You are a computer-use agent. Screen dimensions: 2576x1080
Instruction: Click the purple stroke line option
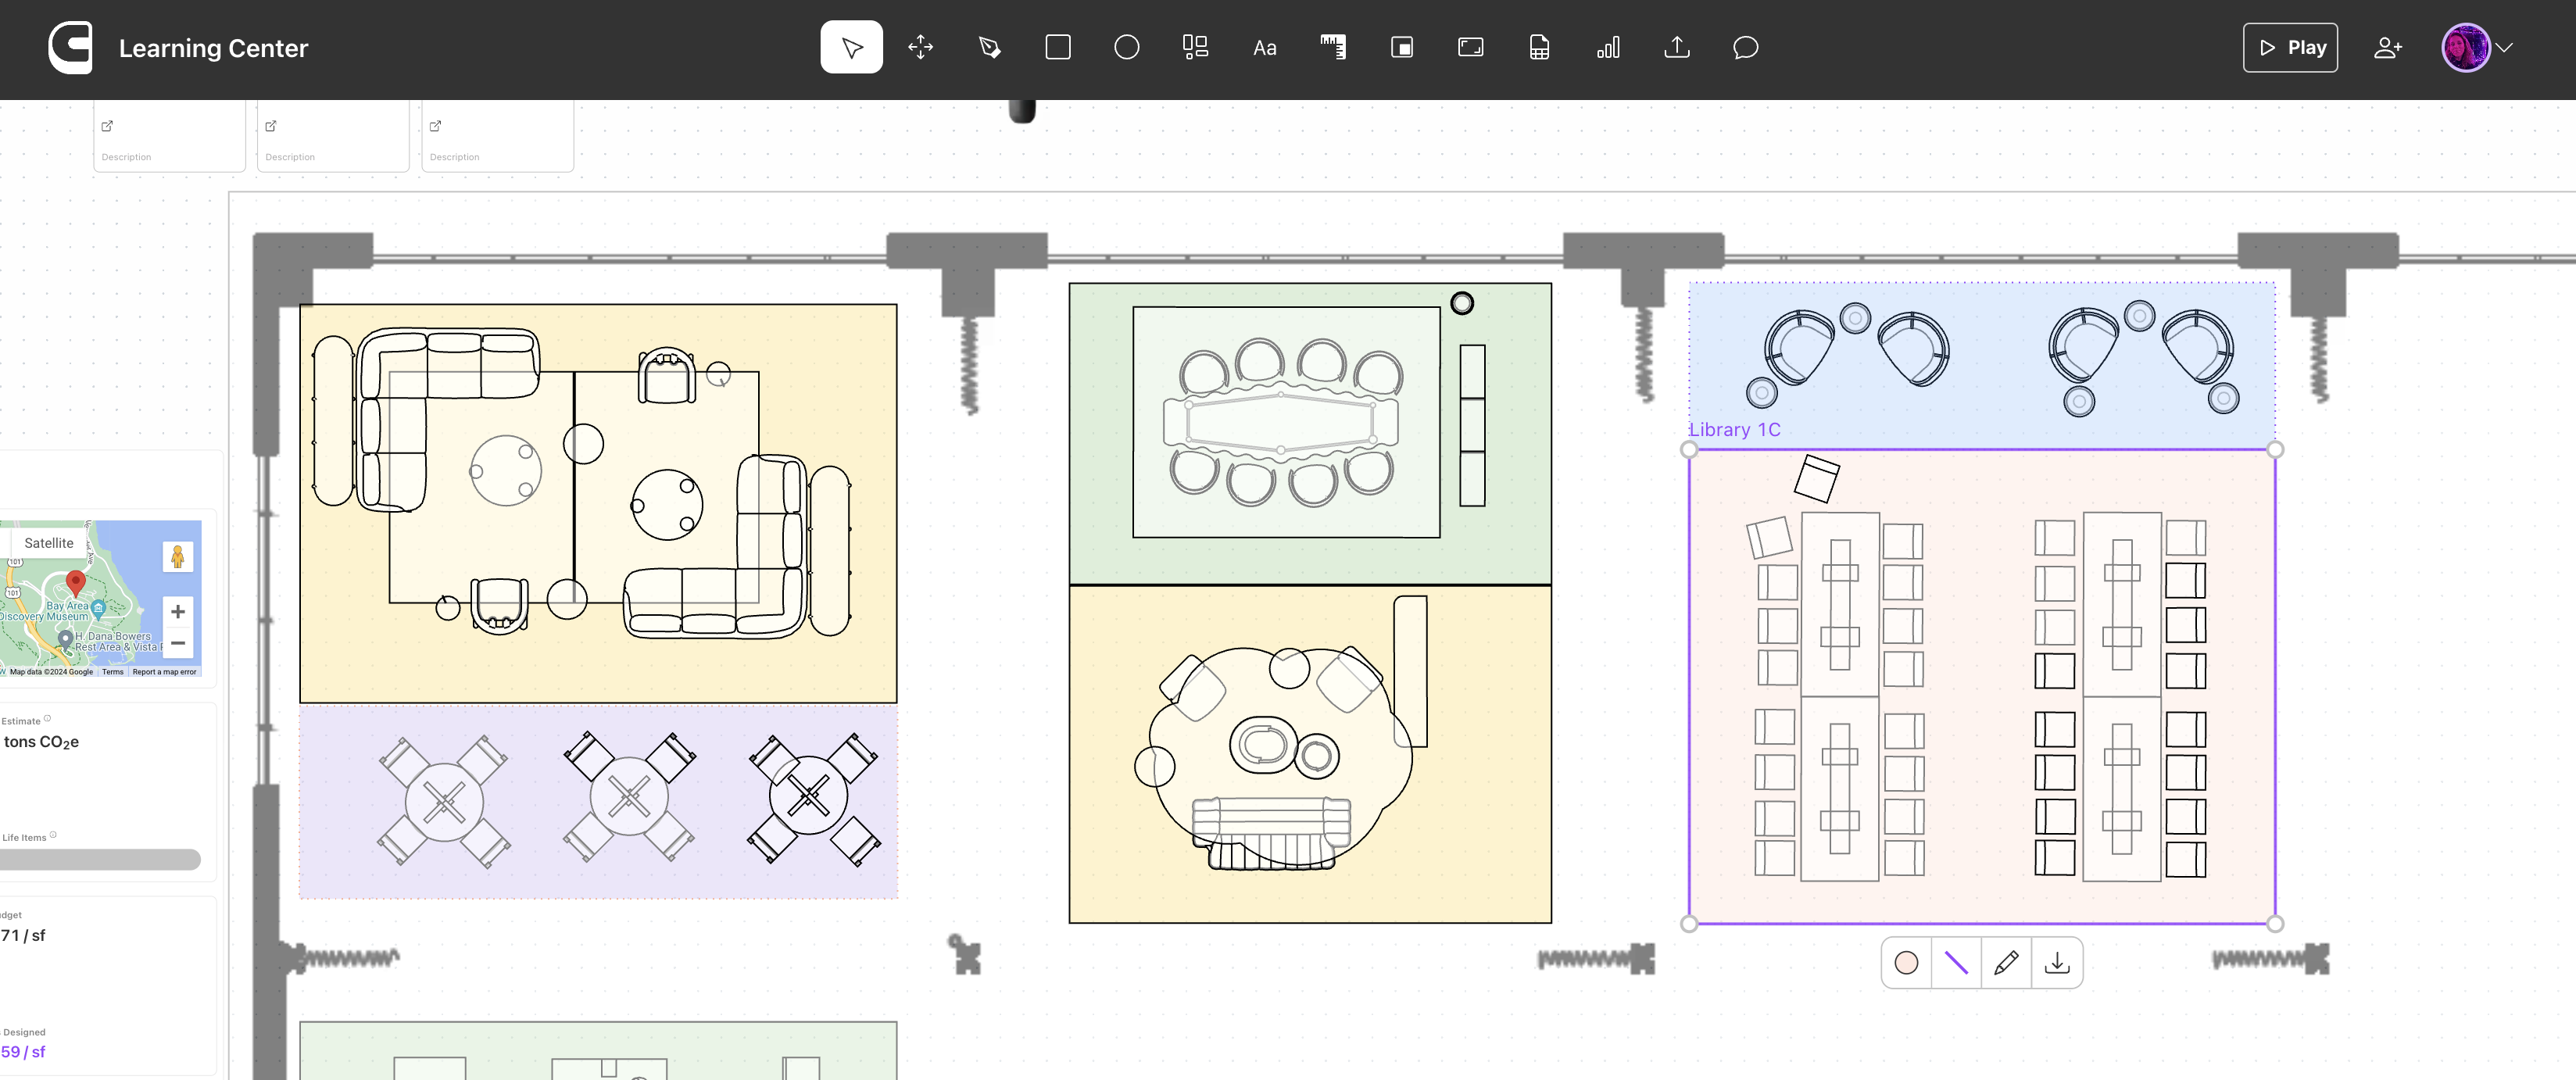click(x=1956, y=962)
